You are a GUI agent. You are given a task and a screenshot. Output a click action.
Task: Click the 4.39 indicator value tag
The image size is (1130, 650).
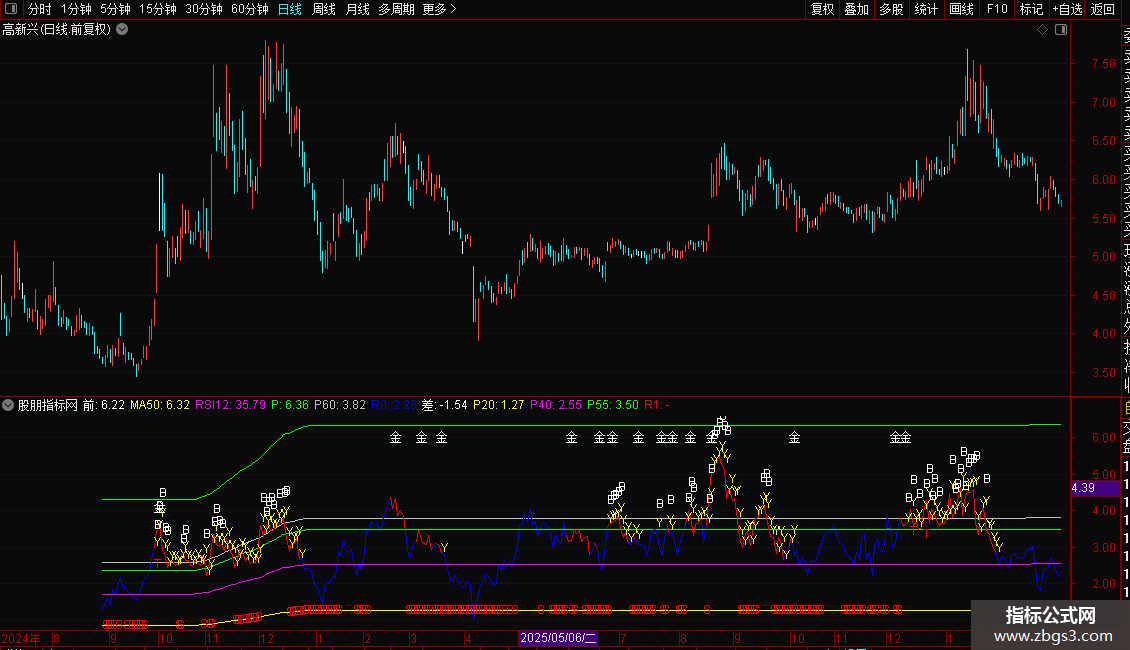click(1095, 488)
